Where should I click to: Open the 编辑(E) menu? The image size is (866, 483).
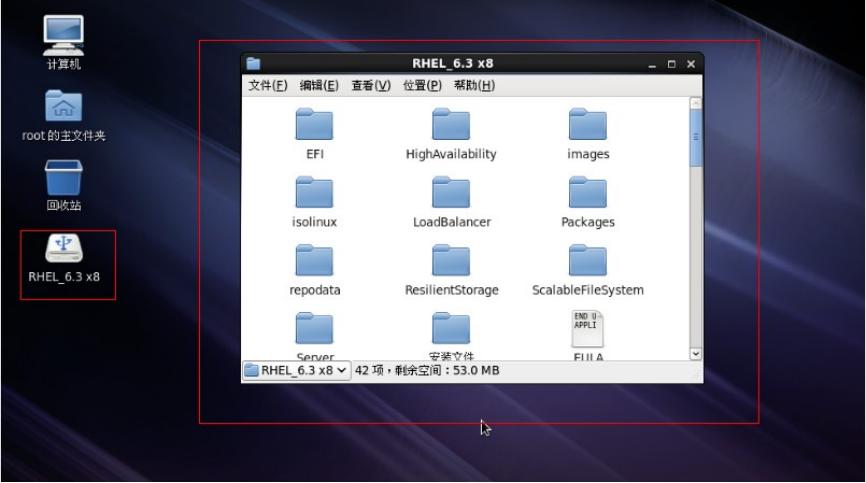pyautogui.click(x=319, y=86)
